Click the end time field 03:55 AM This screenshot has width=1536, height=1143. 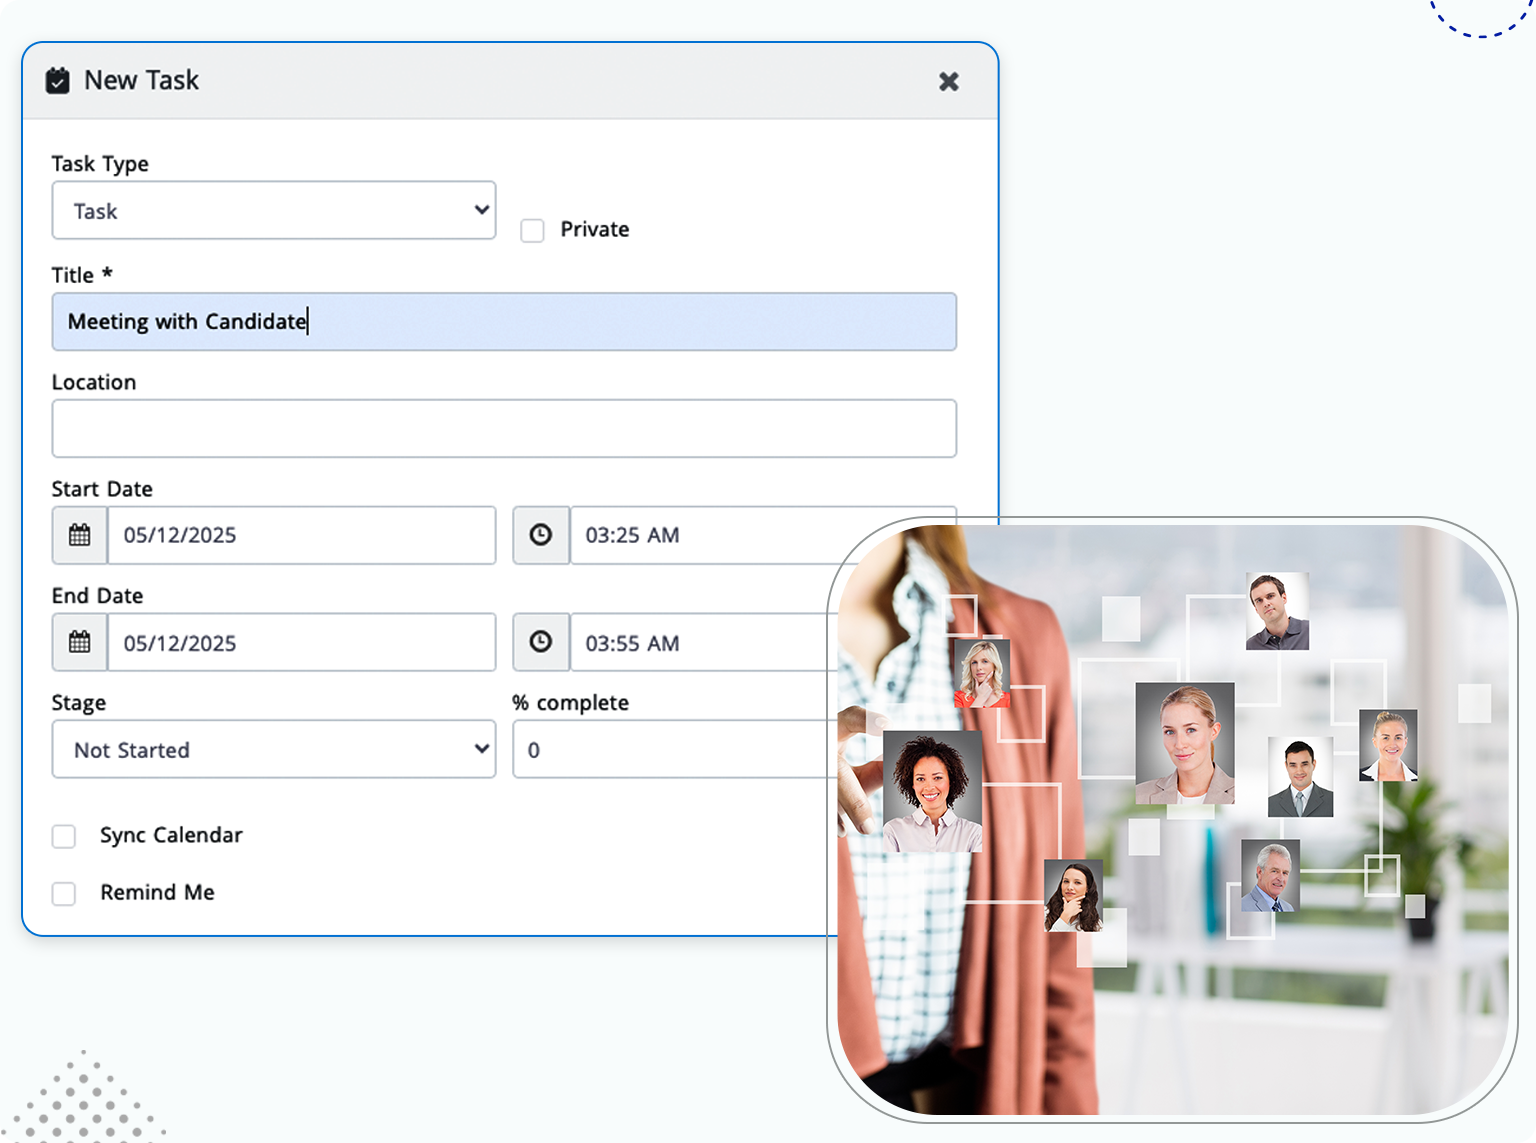[x=706, y=642]
